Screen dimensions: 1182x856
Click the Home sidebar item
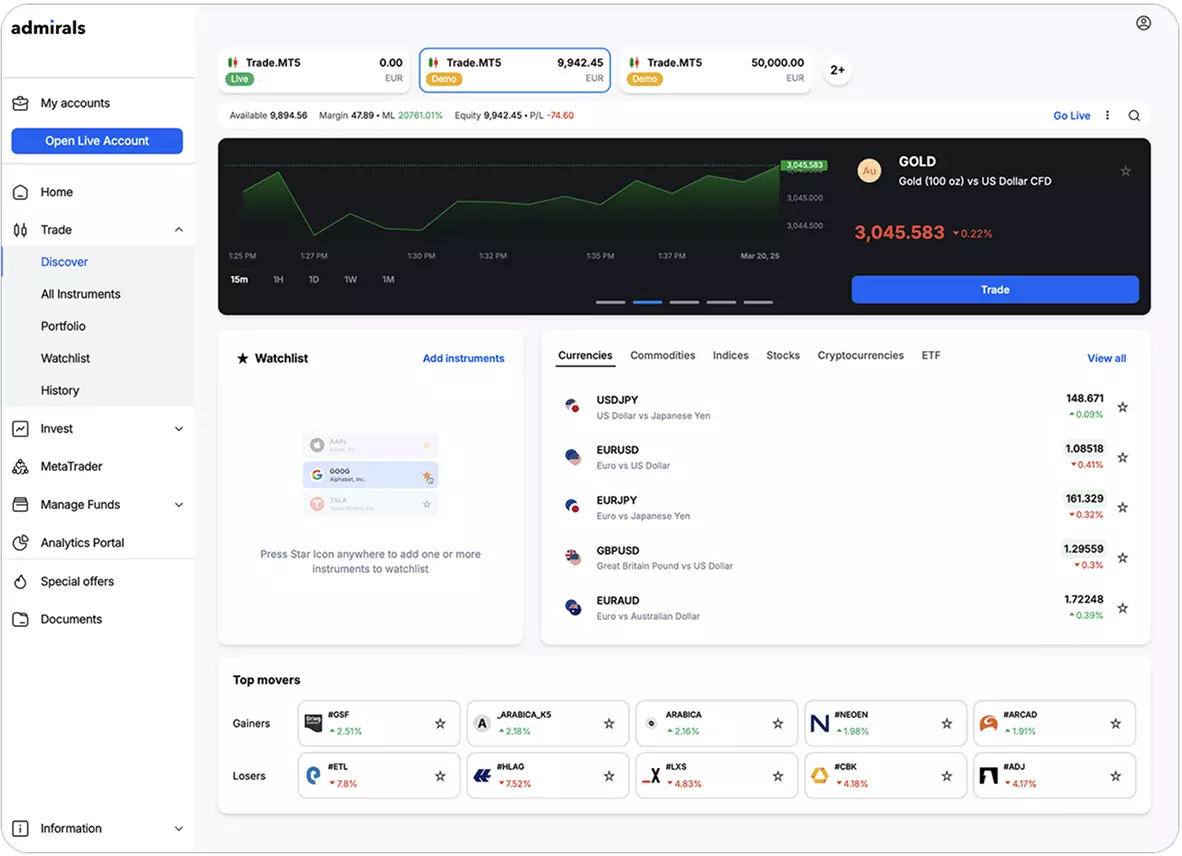[x=56, y=192]
